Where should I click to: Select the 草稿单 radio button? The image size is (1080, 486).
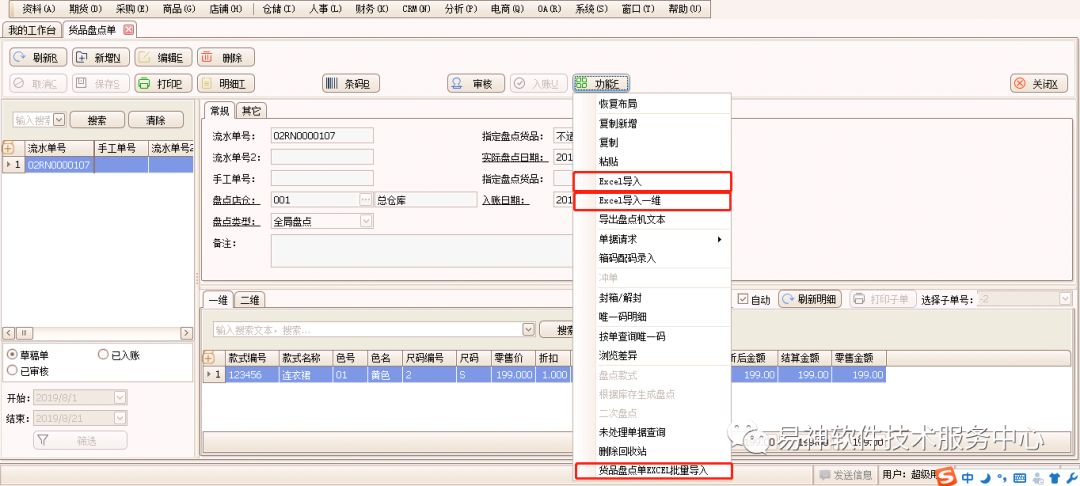click(x=12, y=355)
